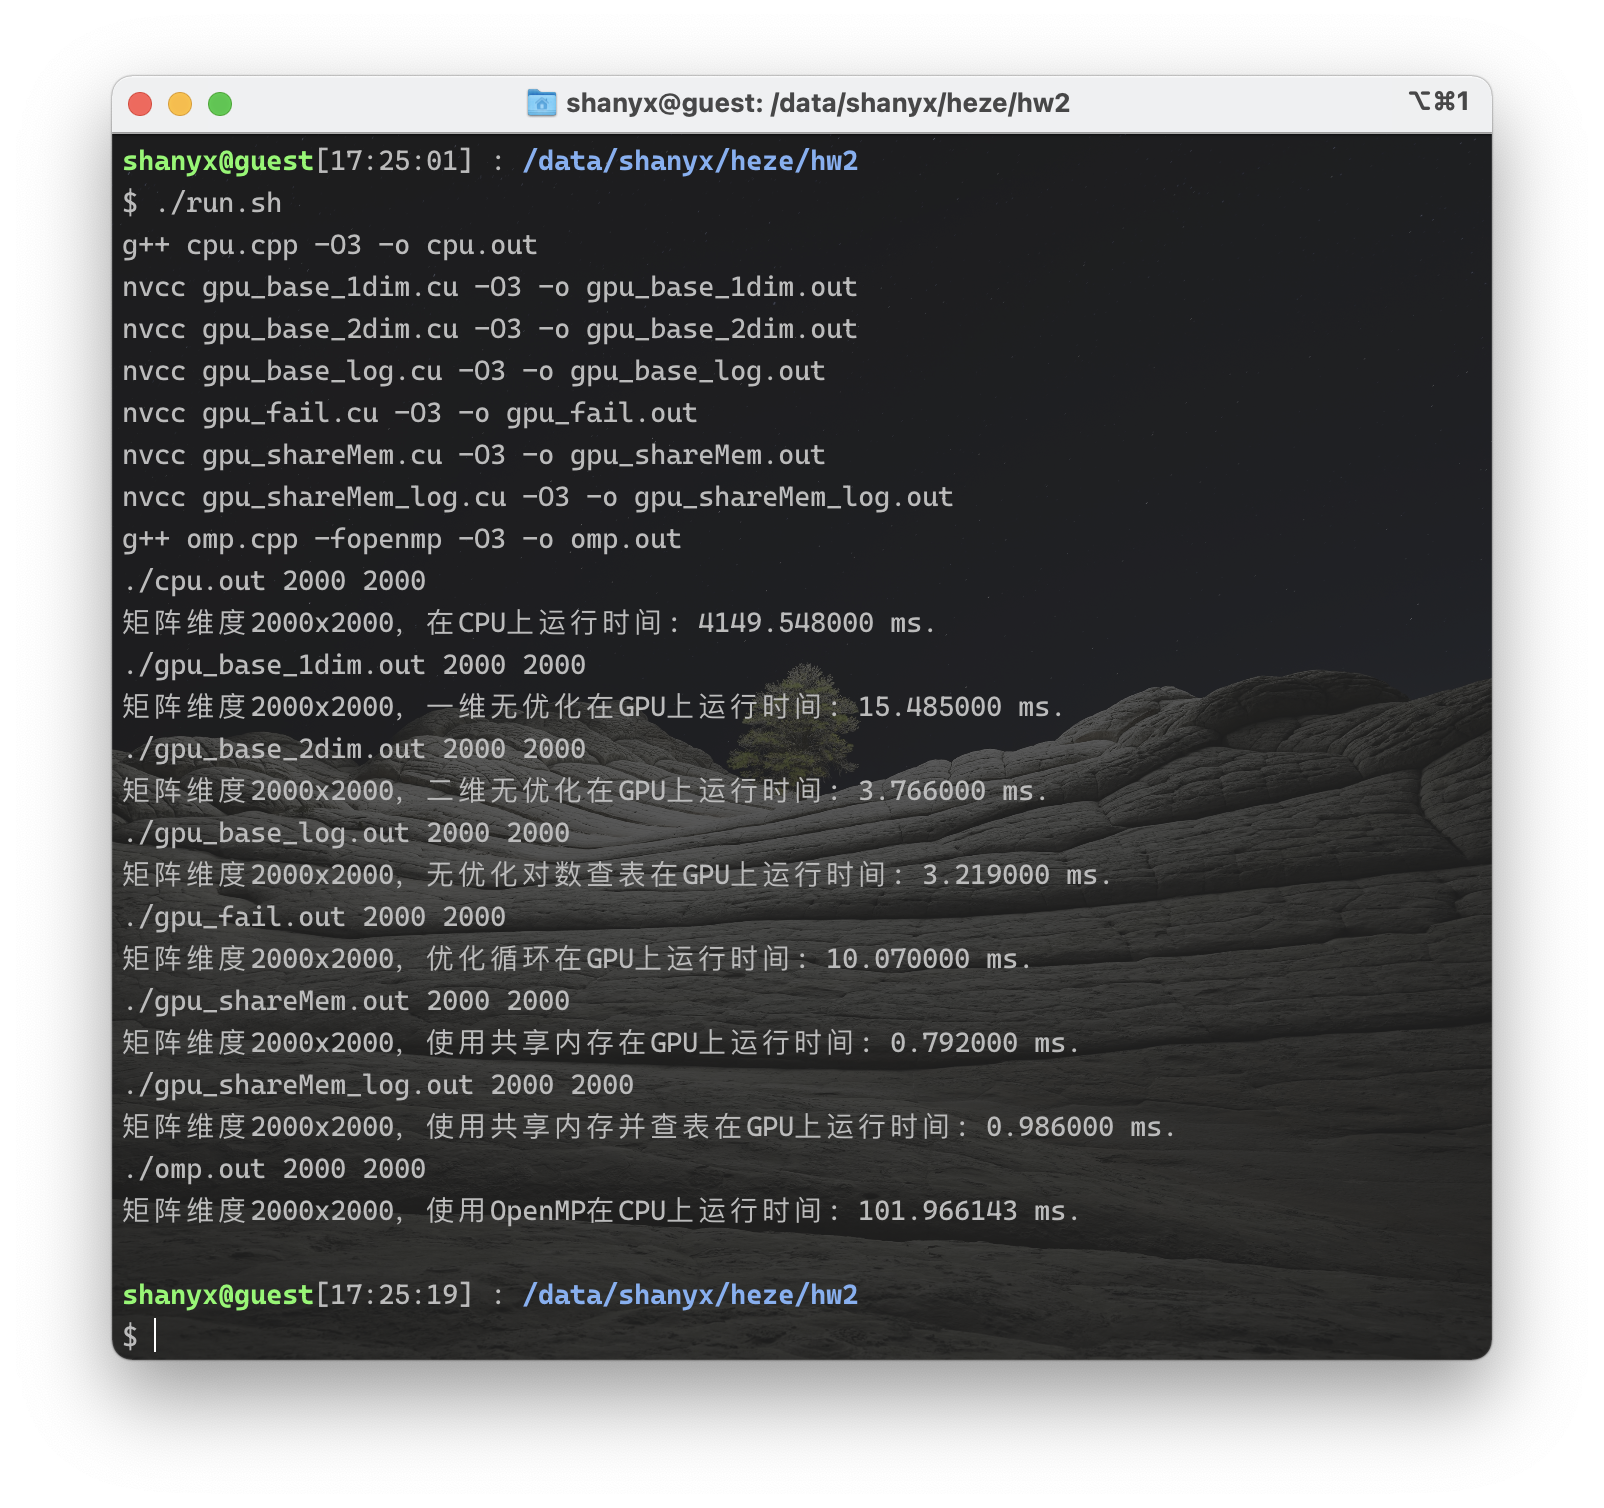The width and height of the screenshot is (1604, 1508).
Task: Click the green zoom window button
Action: (x=220, y=104)
